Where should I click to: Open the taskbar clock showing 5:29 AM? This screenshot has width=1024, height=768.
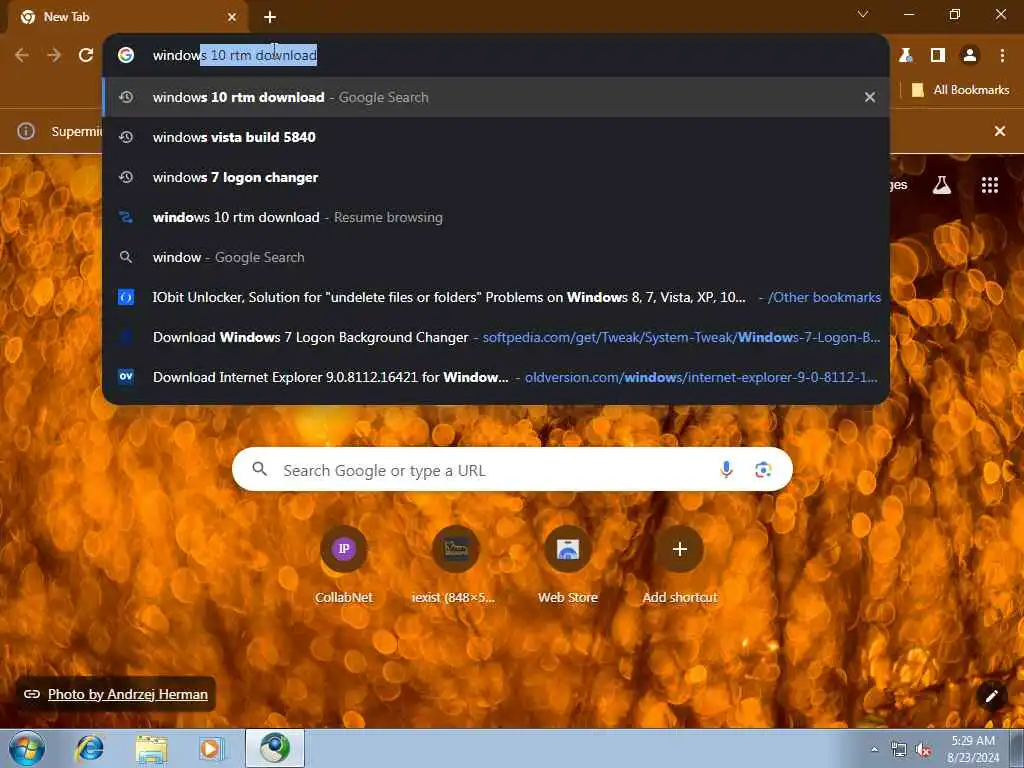973,749
